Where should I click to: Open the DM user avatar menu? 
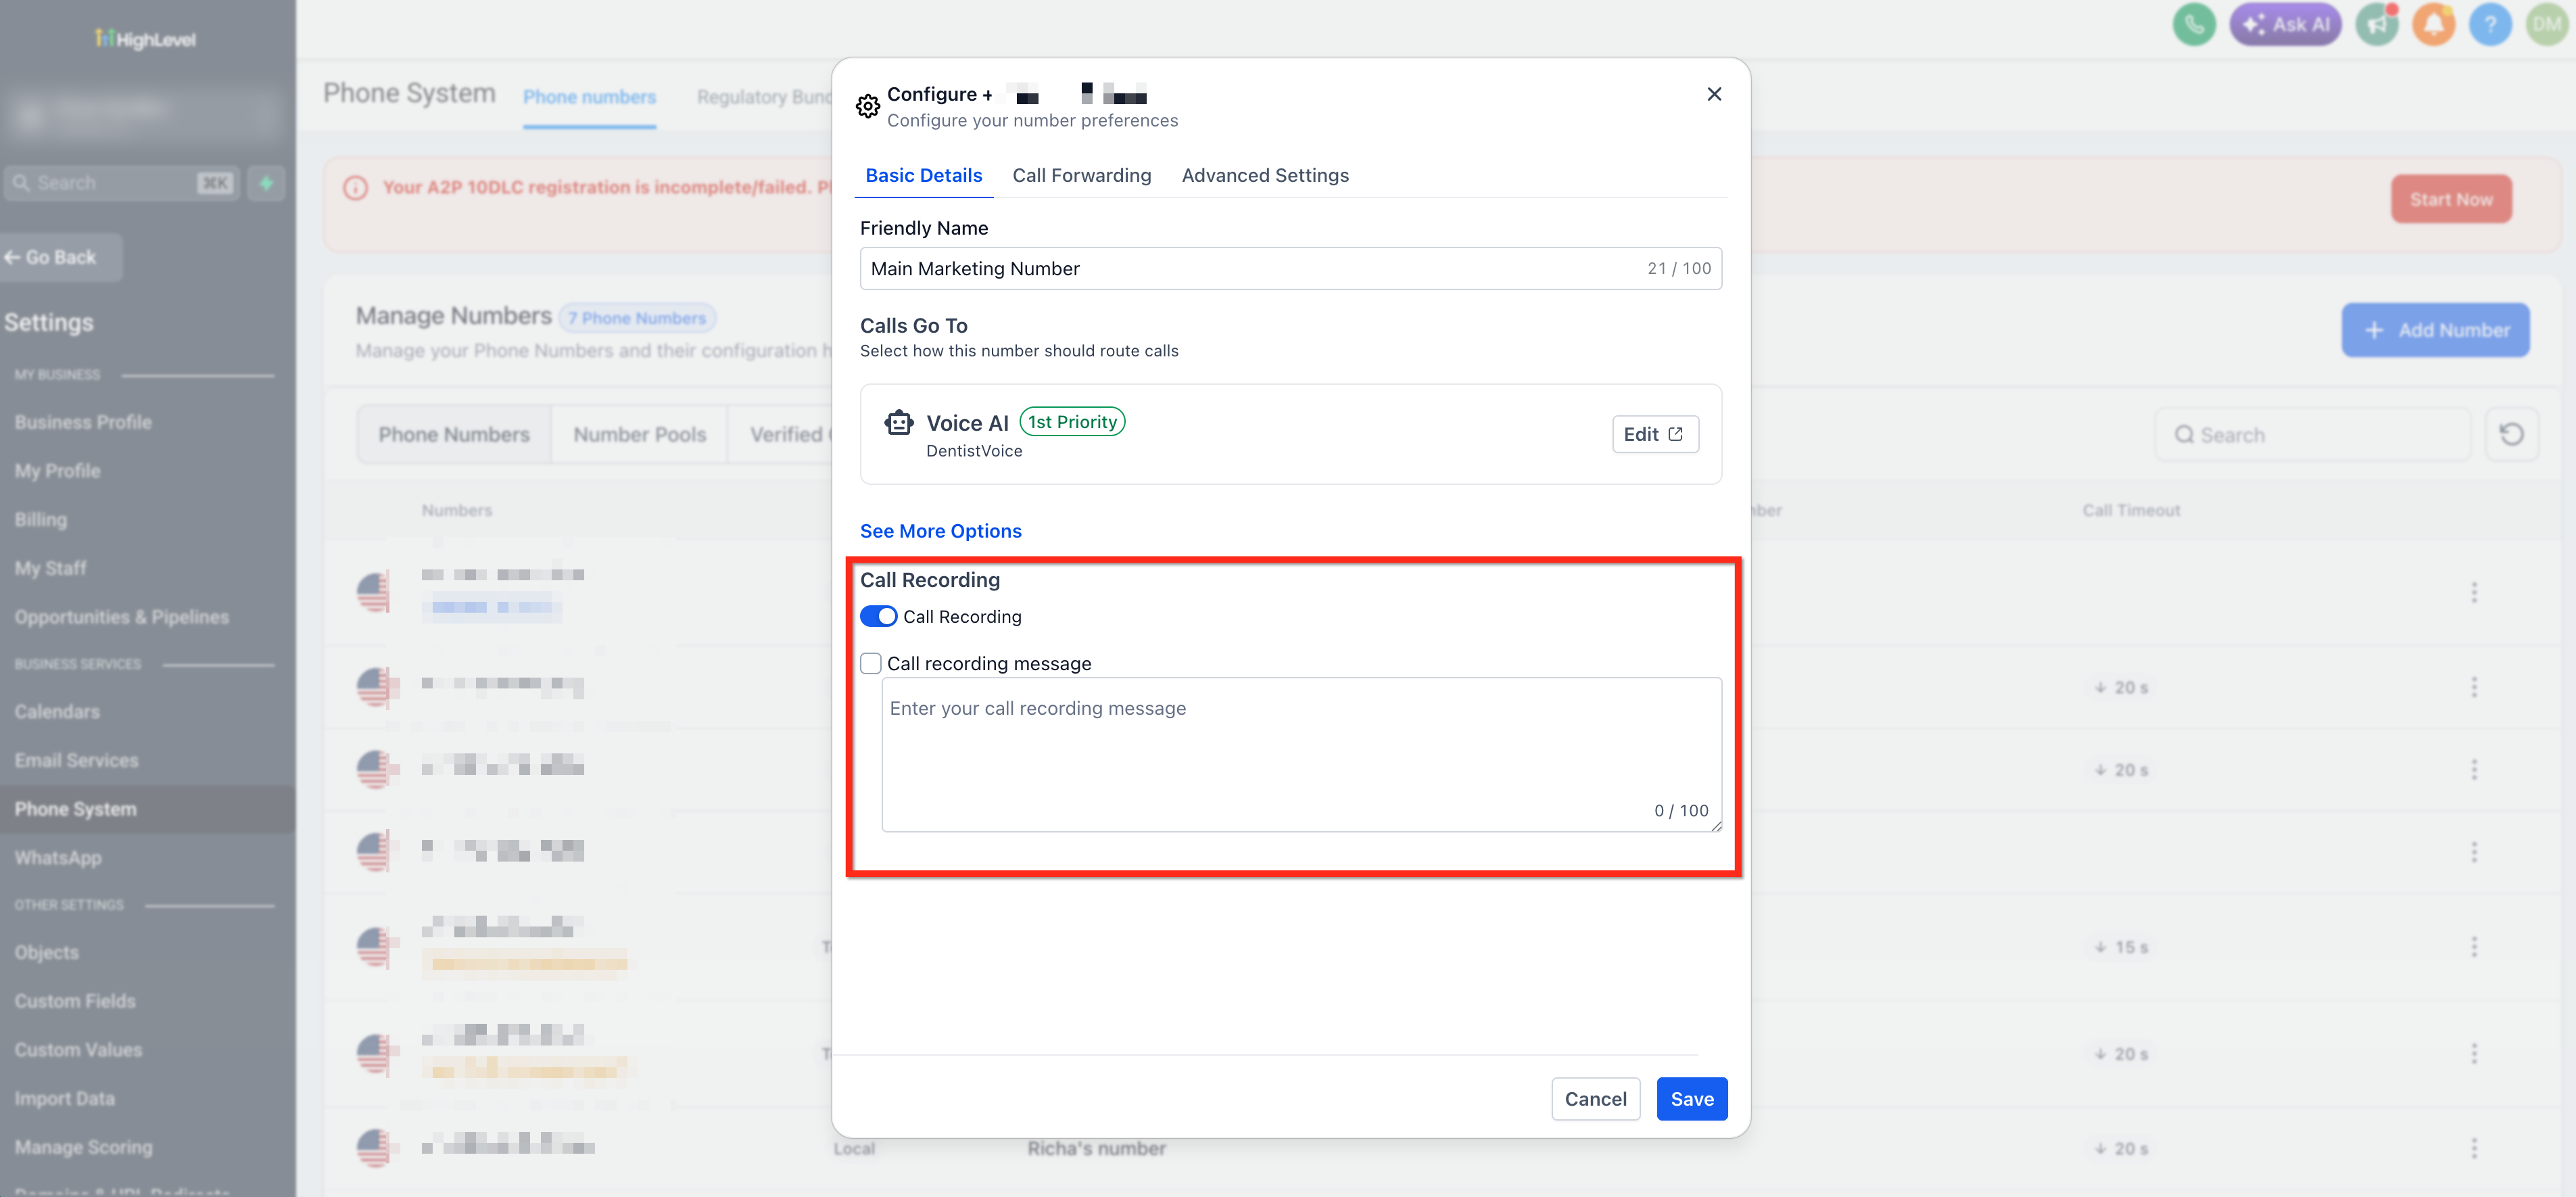2547,24
